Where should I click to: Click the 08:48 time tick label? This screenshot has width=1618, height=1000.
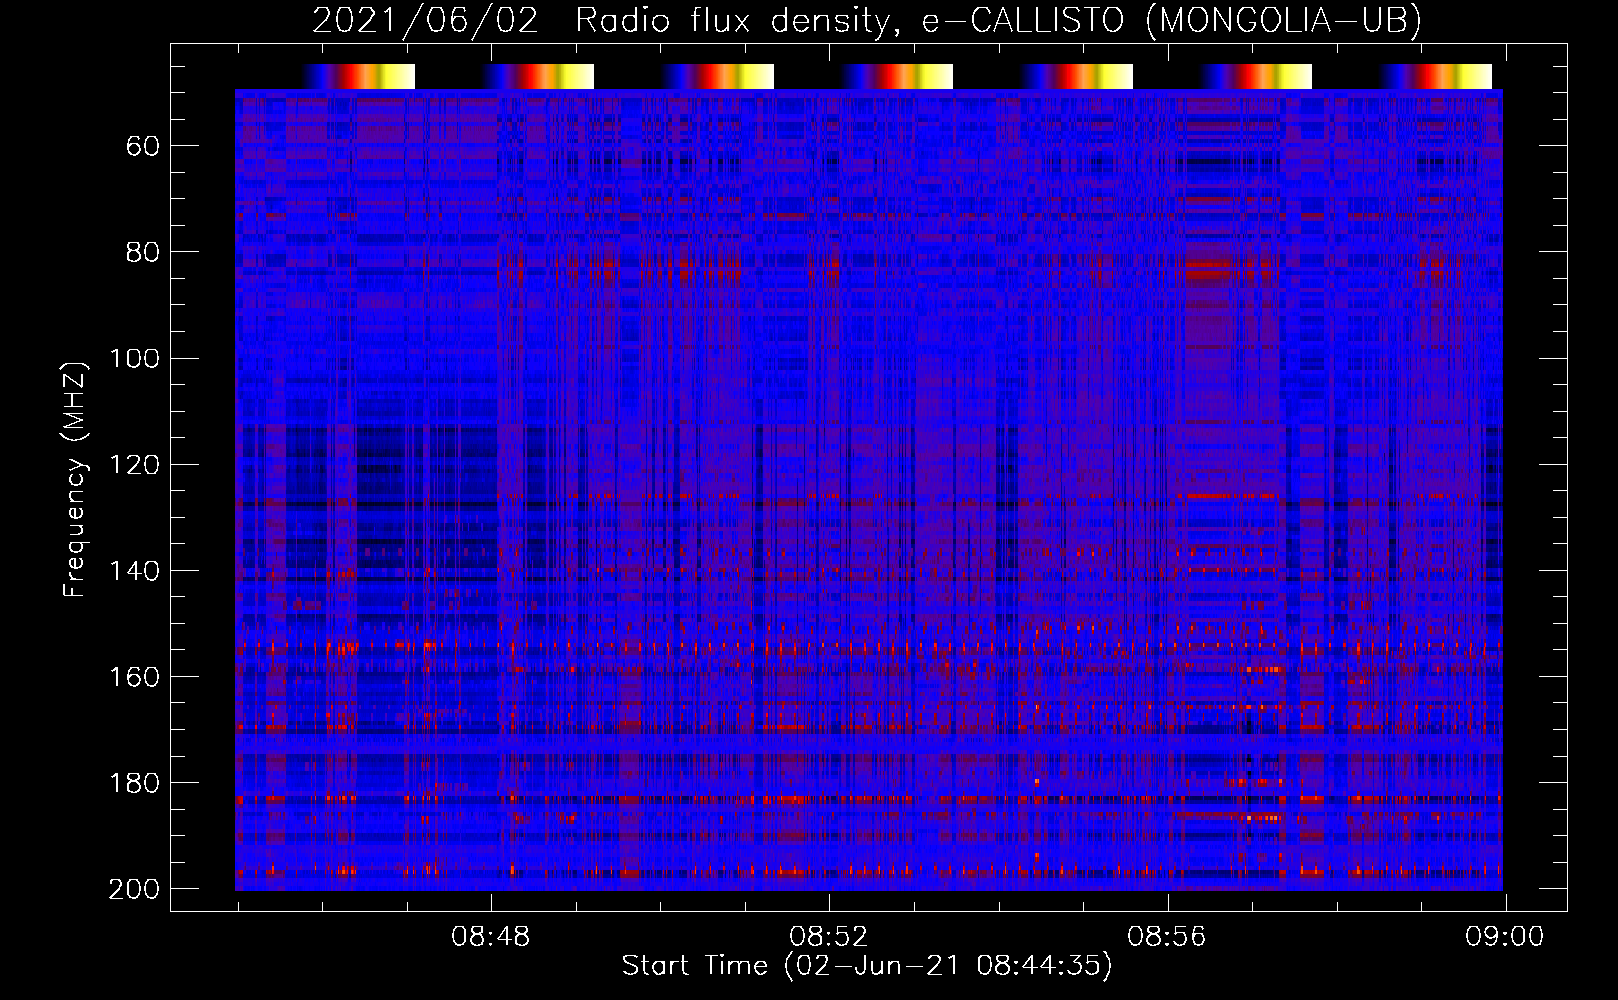tap(490, 937)
